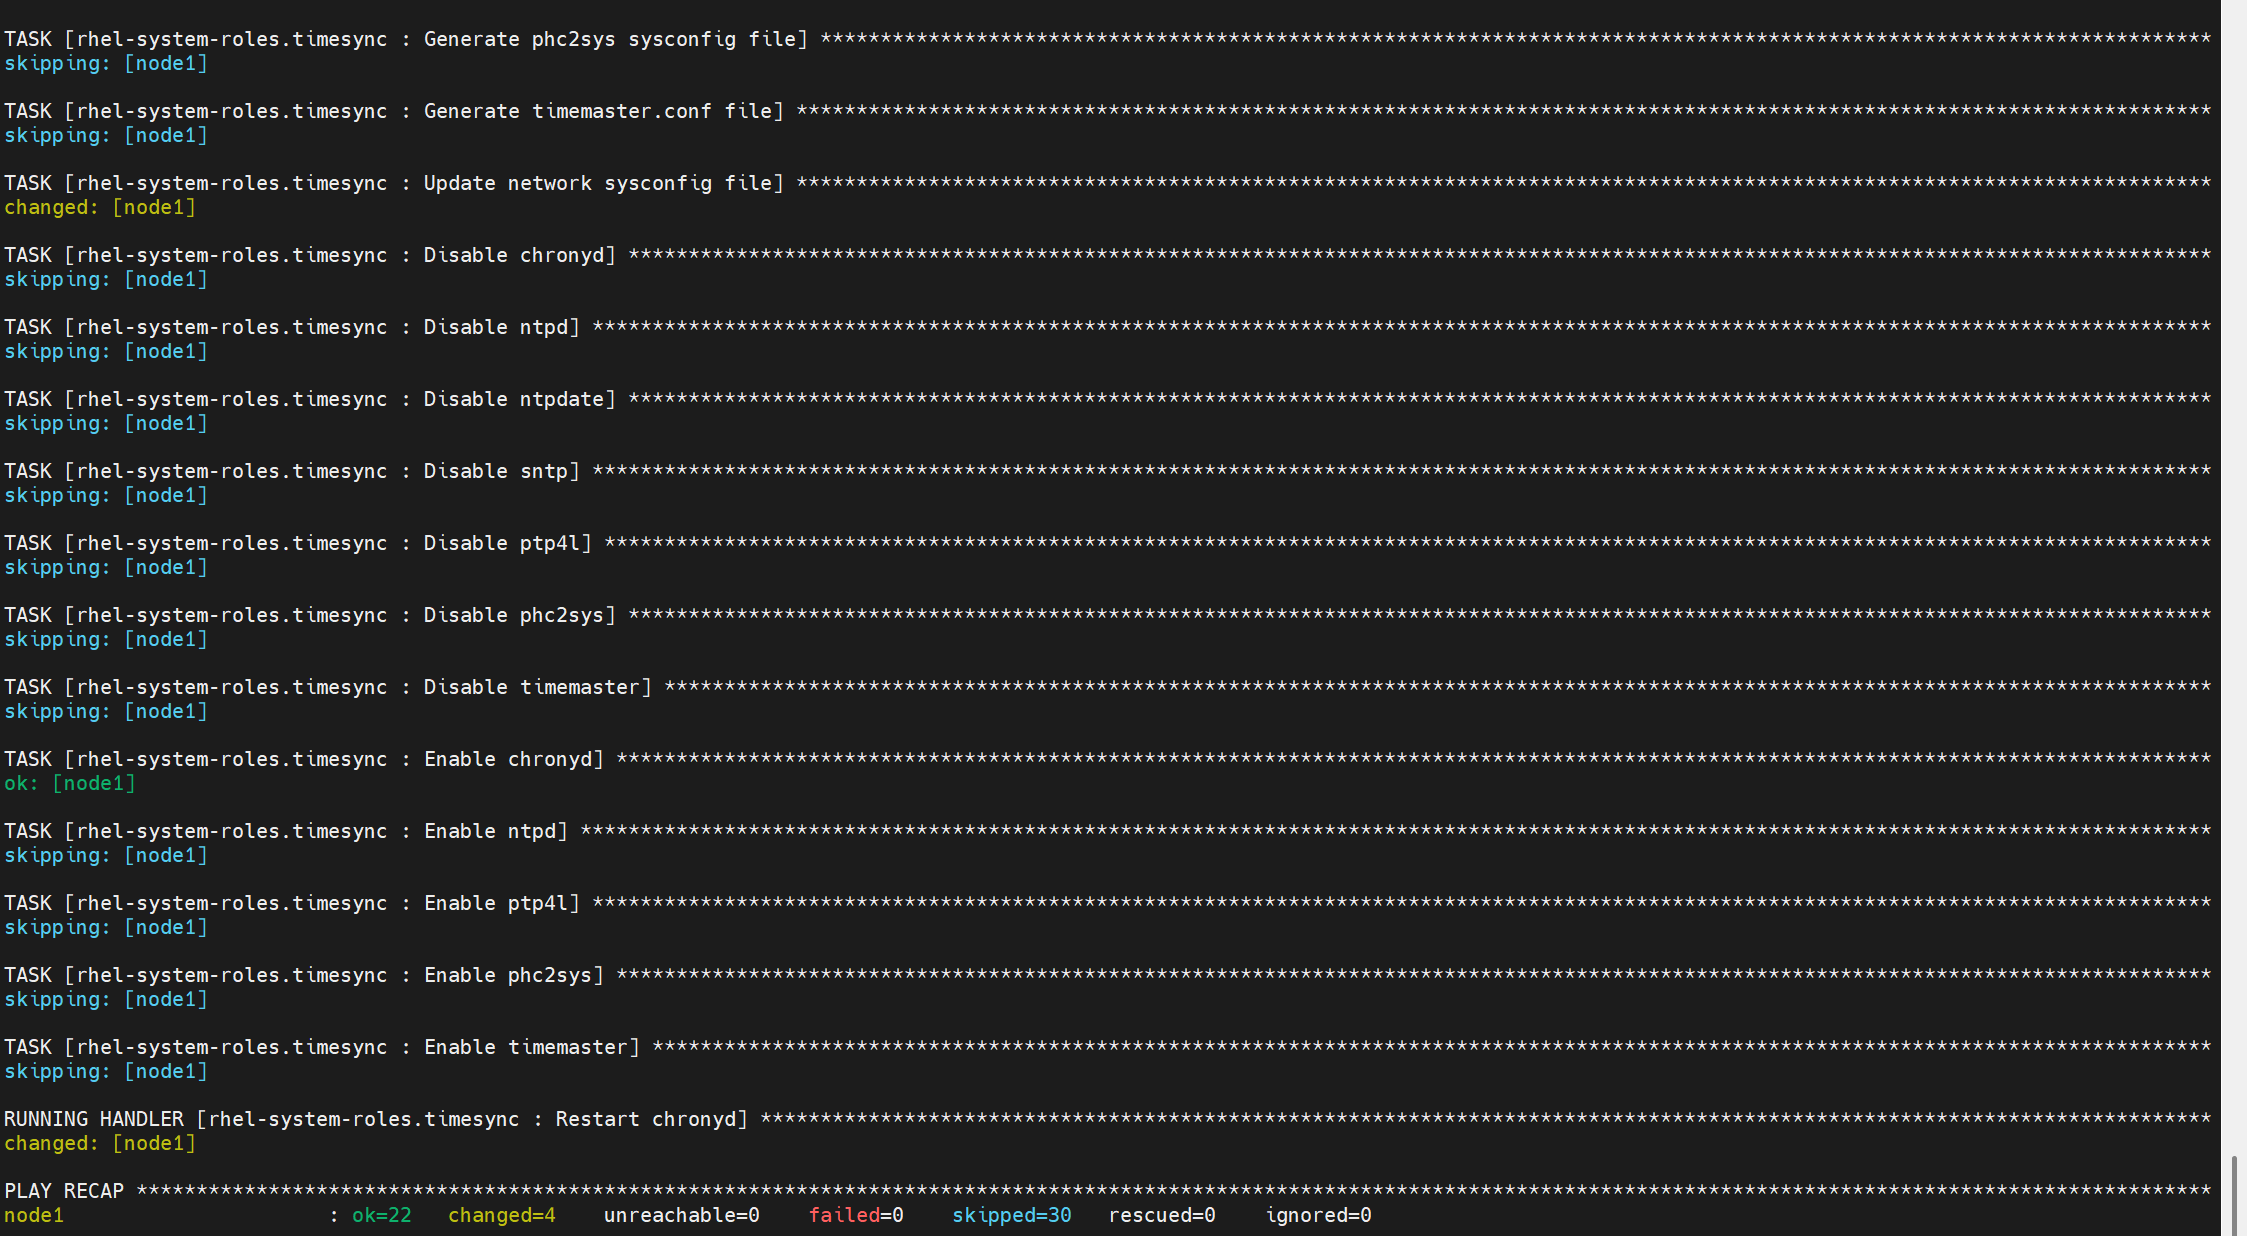This screenshot has height=1236, width=2247.
Task: Click the 'Enable phc2sys' task line
Action: (x=1108, y=975)
